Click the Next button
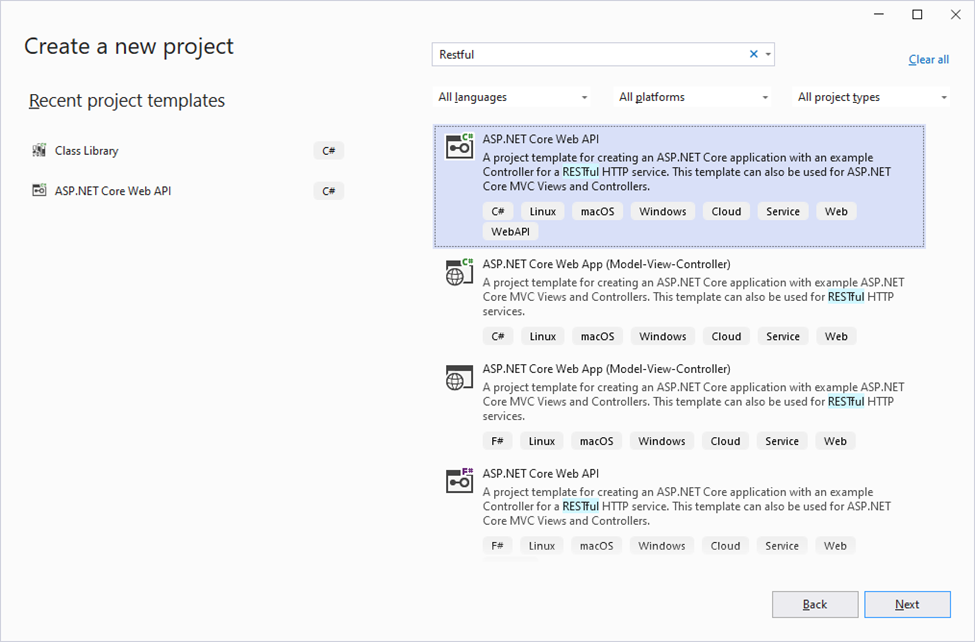Screen dimensions: 975x642 tap(907, 604)
